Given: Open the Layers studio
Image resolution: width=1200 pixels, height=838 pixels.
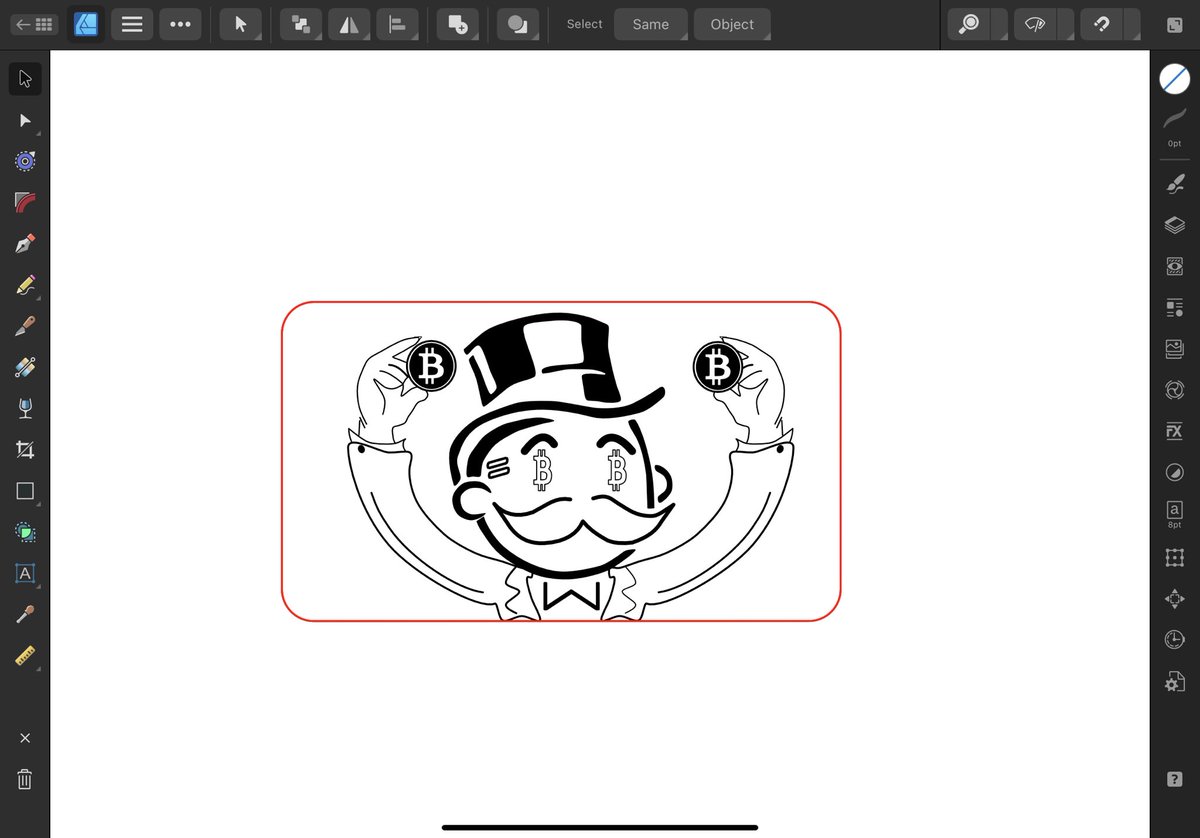Looking at the screenshot, I should pyautogui.click(x=1174, y=225).
